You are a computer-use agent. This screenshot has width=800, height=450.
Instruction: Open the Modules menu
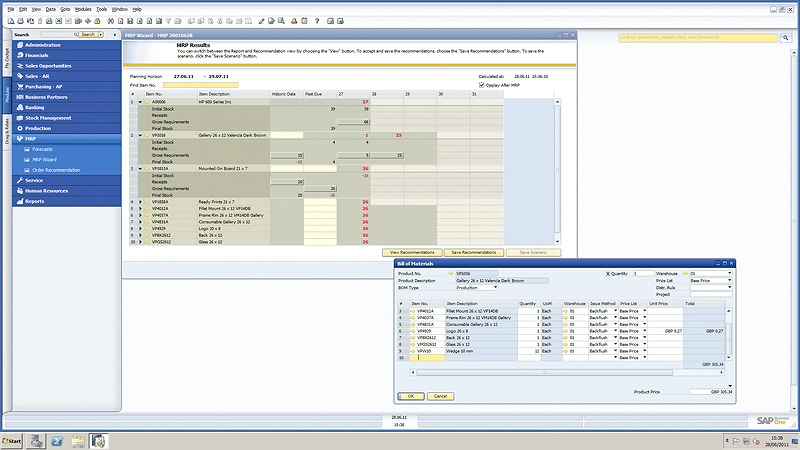(x=83, y=9)
